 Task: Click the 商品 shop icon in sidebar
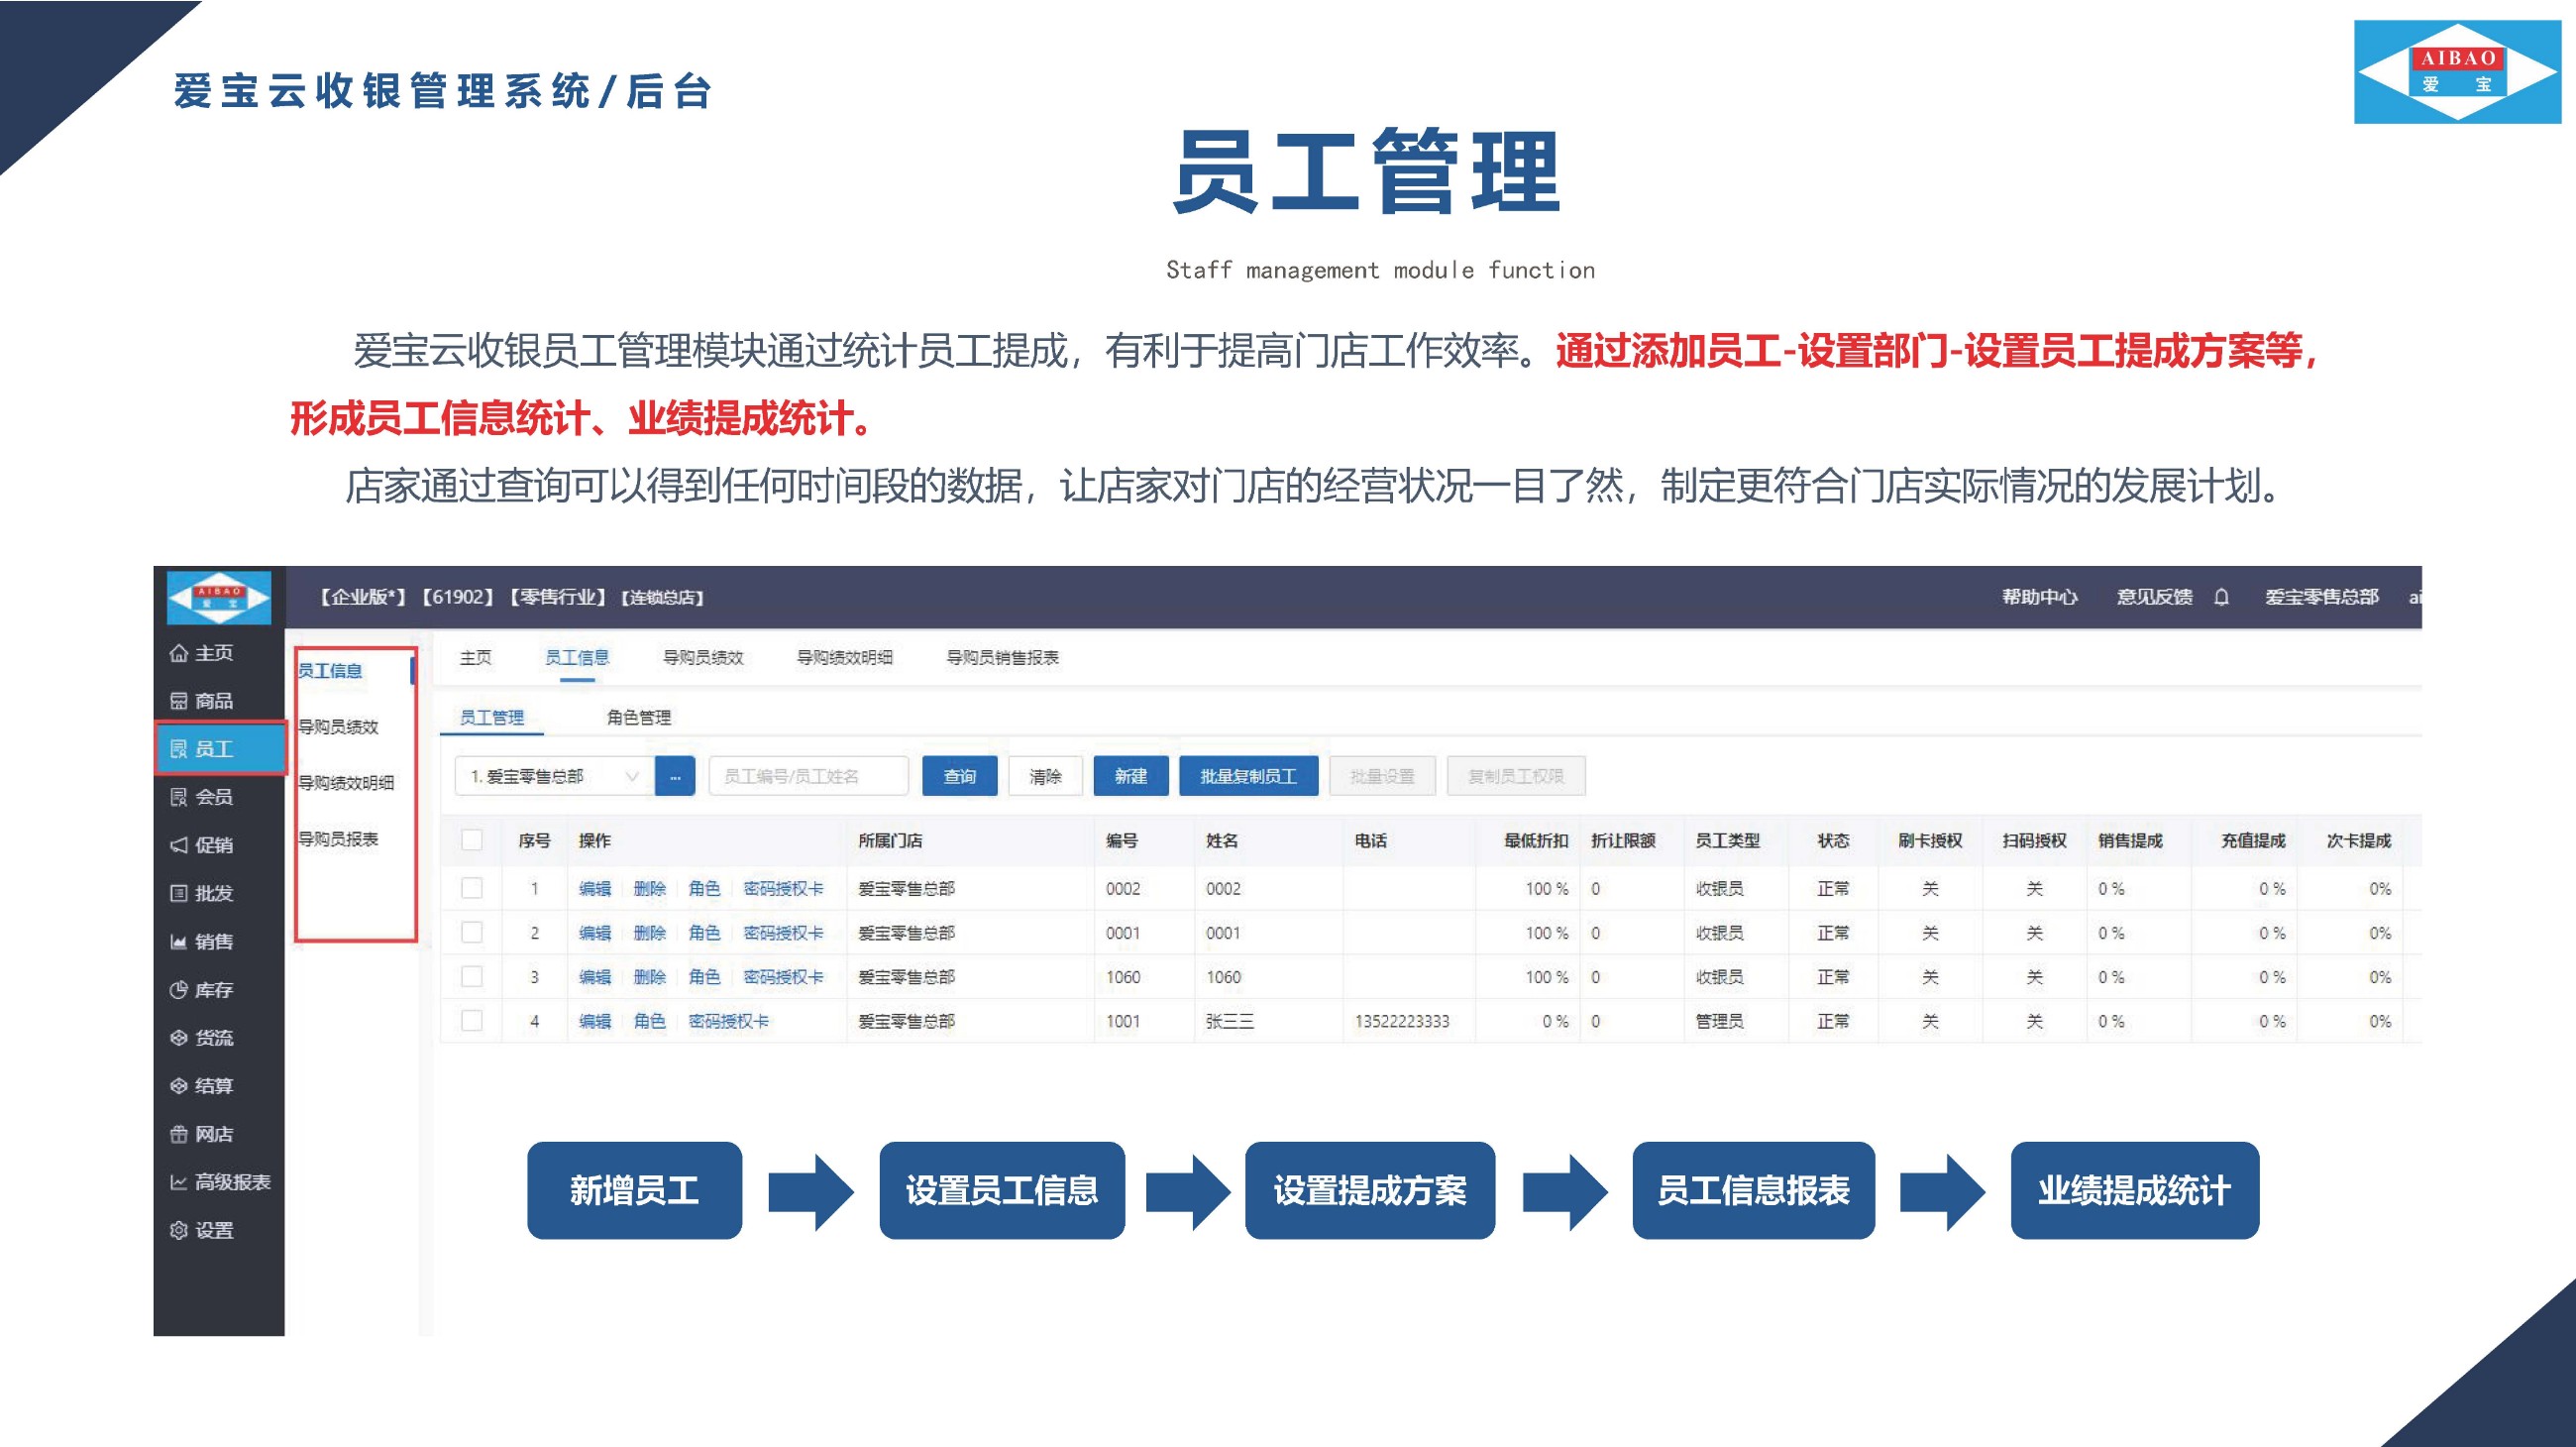179,701
